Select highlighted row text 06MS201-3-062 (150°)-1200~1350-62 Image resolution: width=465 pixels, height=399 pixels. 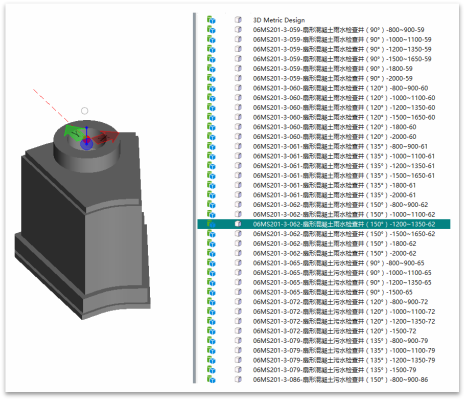[344, 224]
